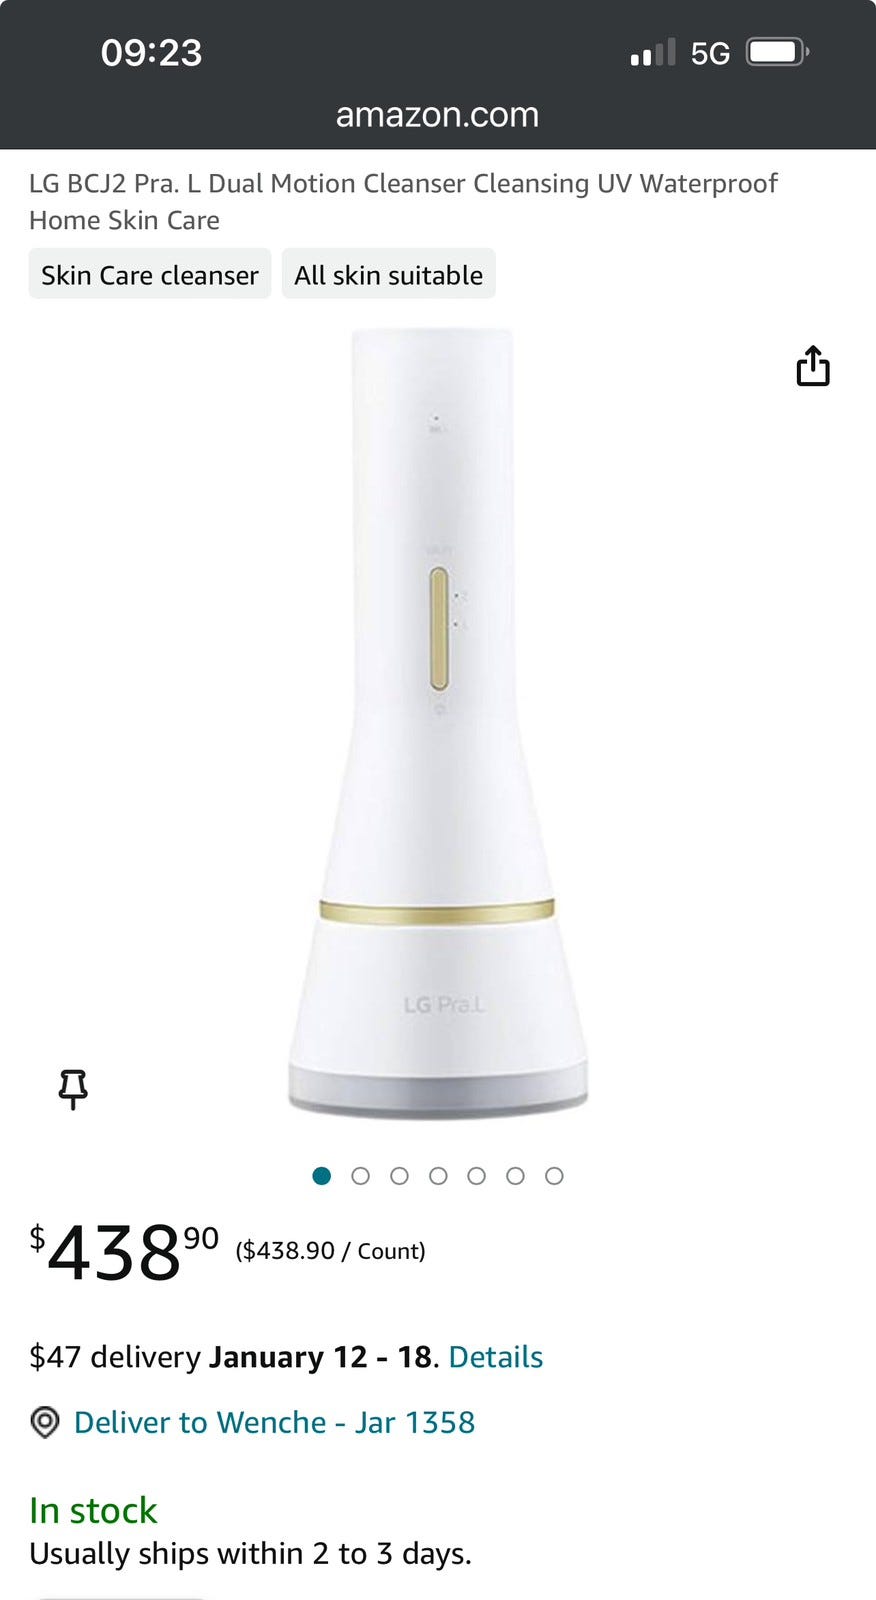Viewport: 876px width, 1600px height.
Task: Open delivery Details link
Action: coord(496,1357)
